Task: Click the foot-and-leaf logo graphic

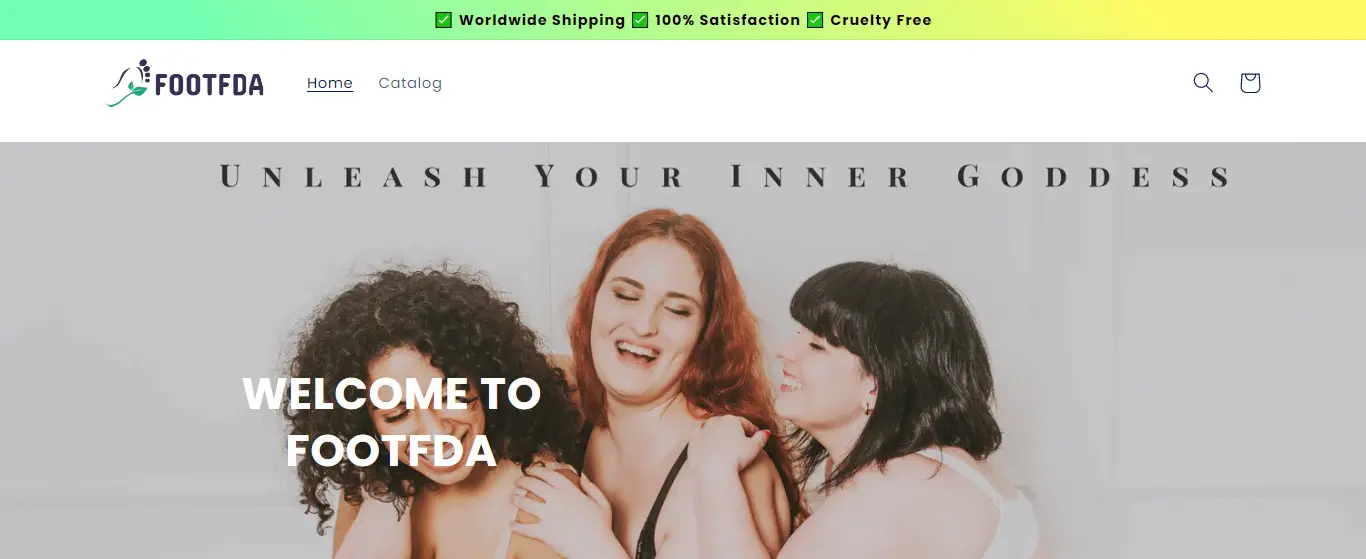Action: [x=128, y=83]
